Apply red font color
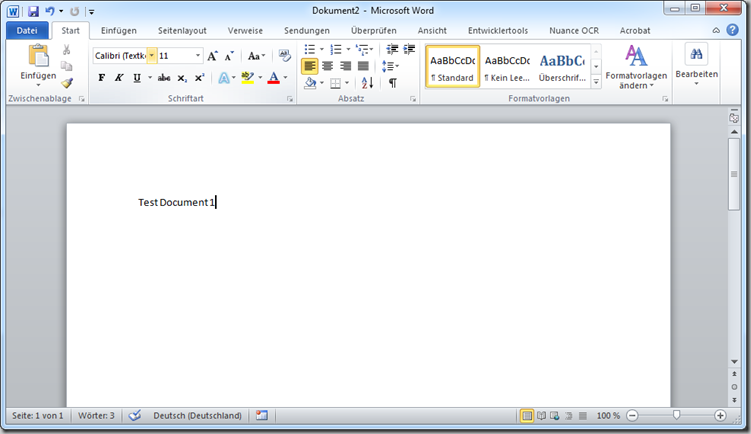Viewport: 751px width, 434px height. pyautogui.click(x=273, y=78)
